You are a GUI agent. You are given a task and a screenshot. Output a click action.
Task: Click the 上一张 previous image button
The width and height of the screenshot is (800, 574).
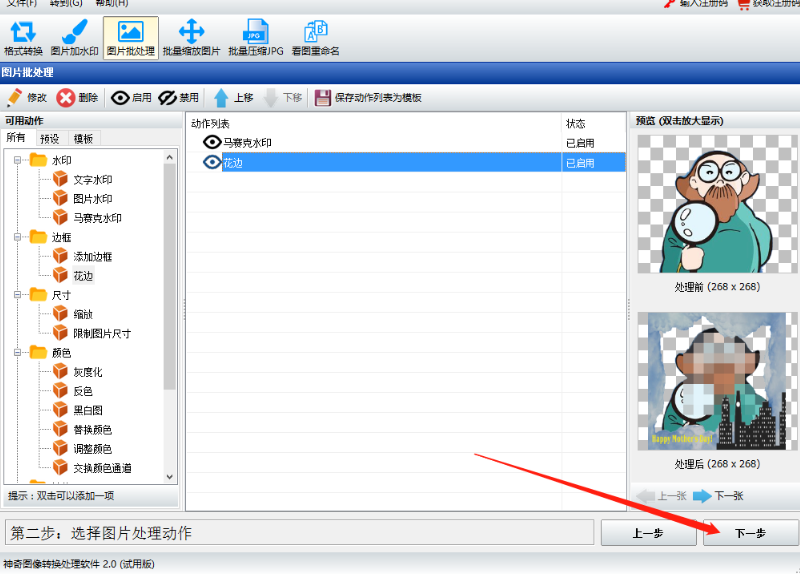pos(662,495)
